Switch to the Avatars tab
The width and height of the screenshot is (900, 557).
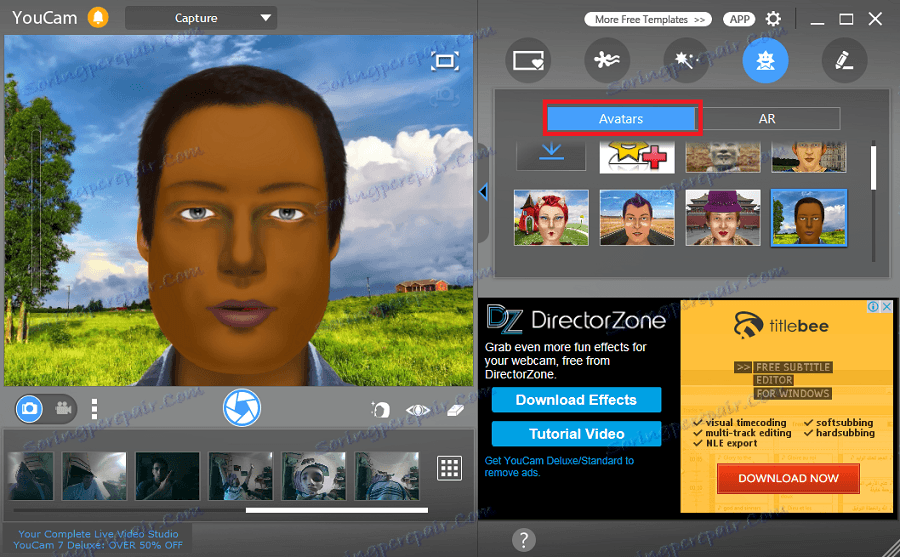tap(621, 119)
